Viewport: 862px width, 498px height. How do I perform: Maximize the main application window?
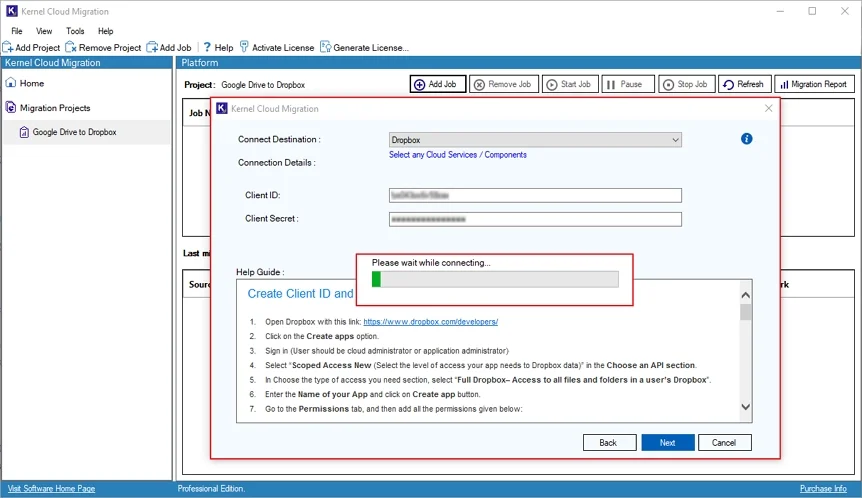[x=812, y=11]
